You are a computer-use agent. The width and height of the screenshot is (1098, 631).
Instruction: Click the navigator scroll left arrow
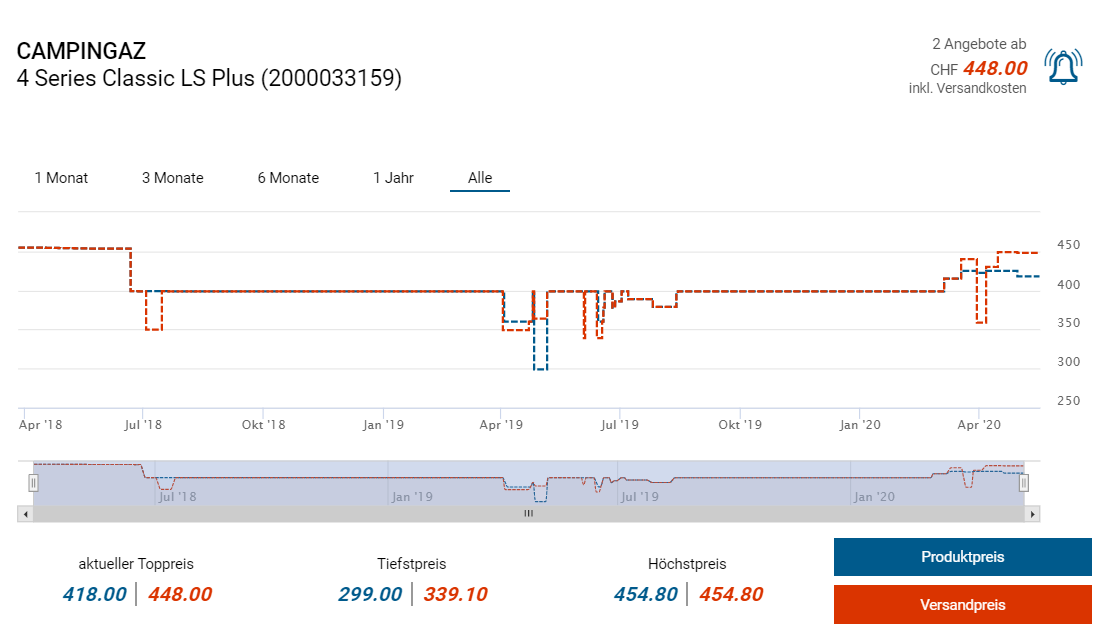(25, 514)
